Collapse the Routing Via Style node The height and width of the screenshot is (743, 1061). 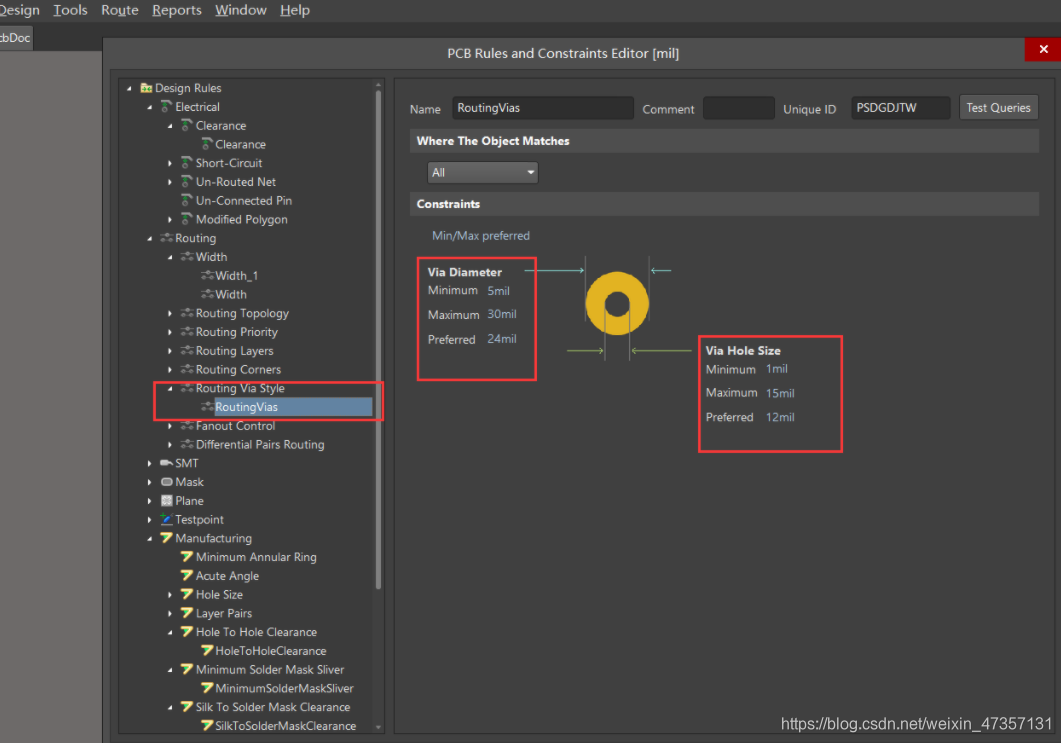click(x=170, y=388)
